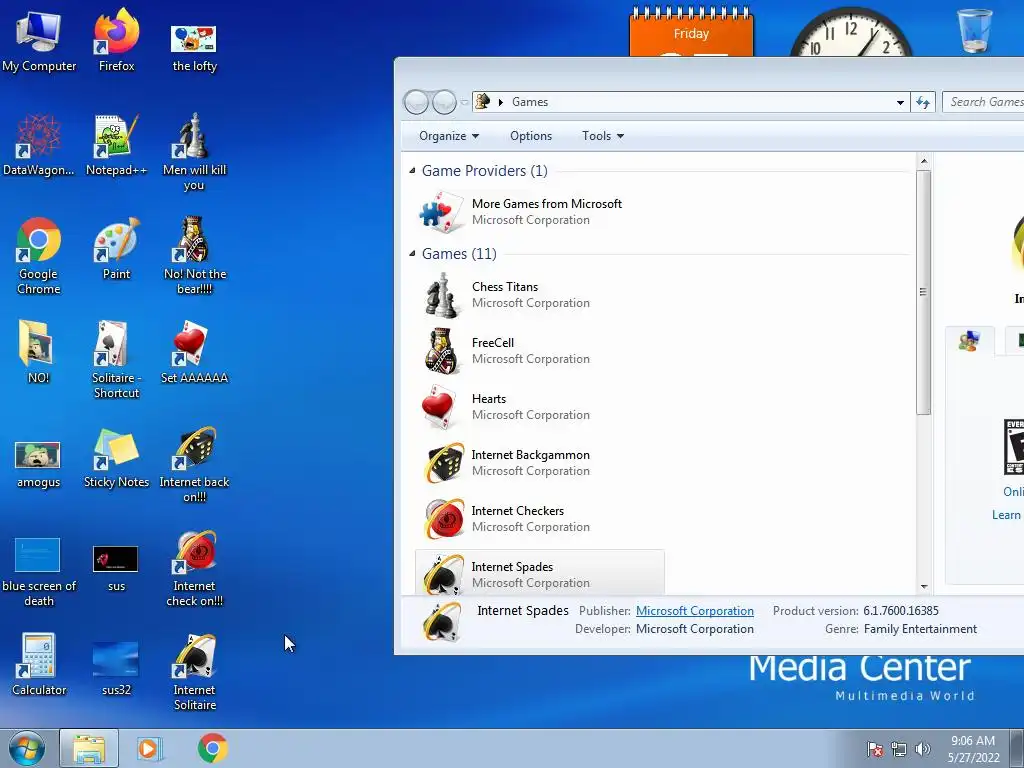Collapse the Game Providers group
The height and width of the screenshot is (768, 1024).
point(412,170)
